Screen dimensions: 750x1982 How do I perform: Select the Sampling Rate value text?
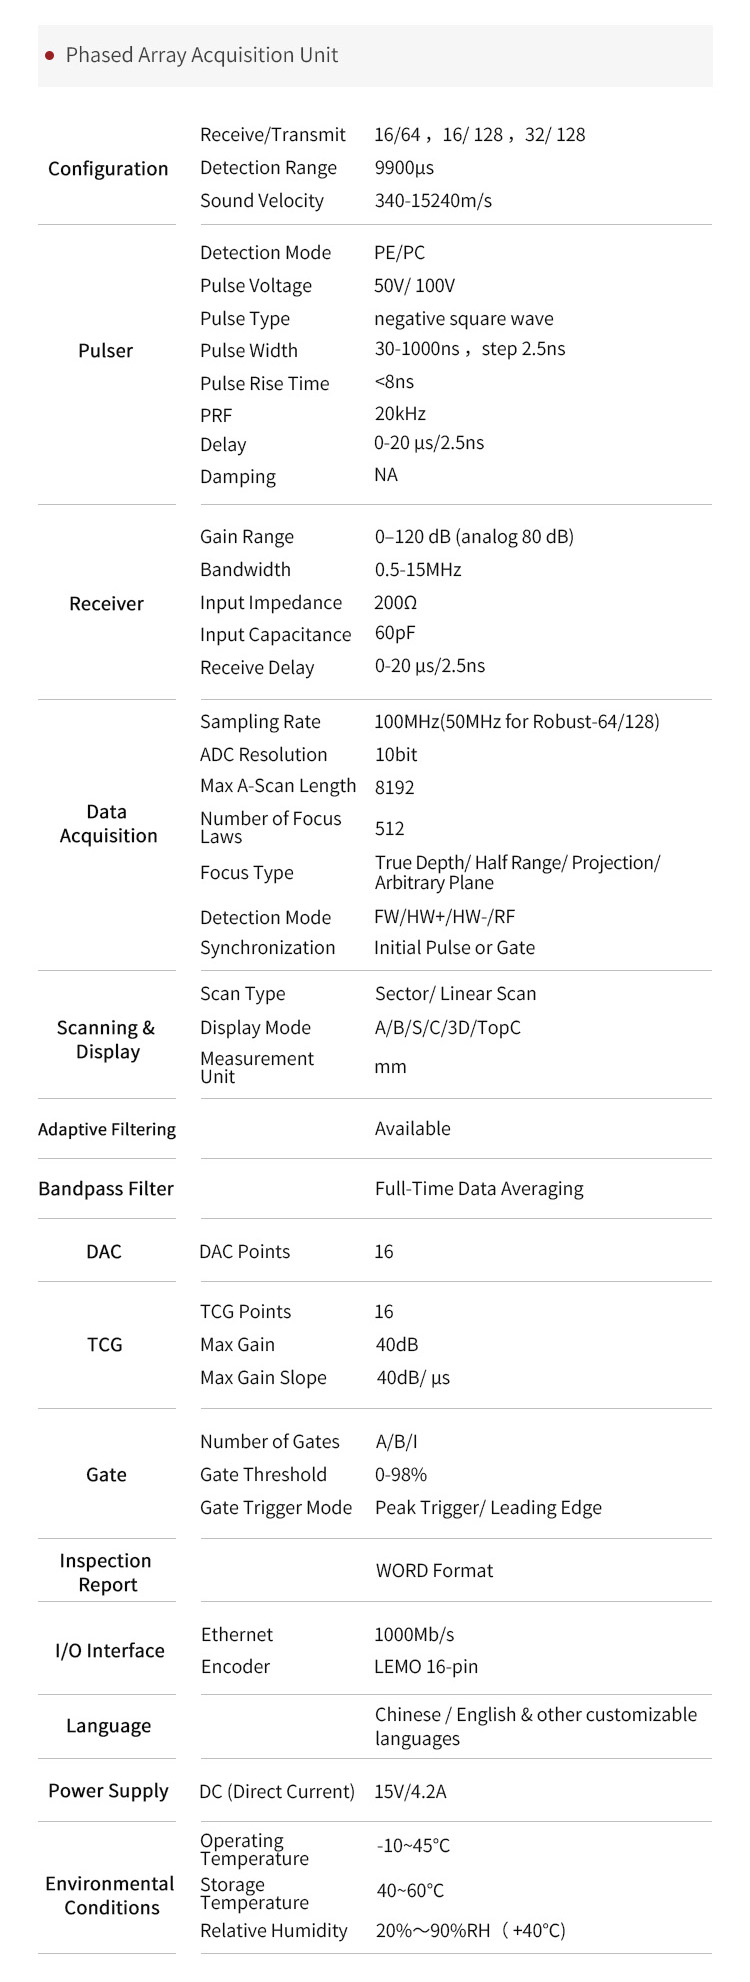516,721
